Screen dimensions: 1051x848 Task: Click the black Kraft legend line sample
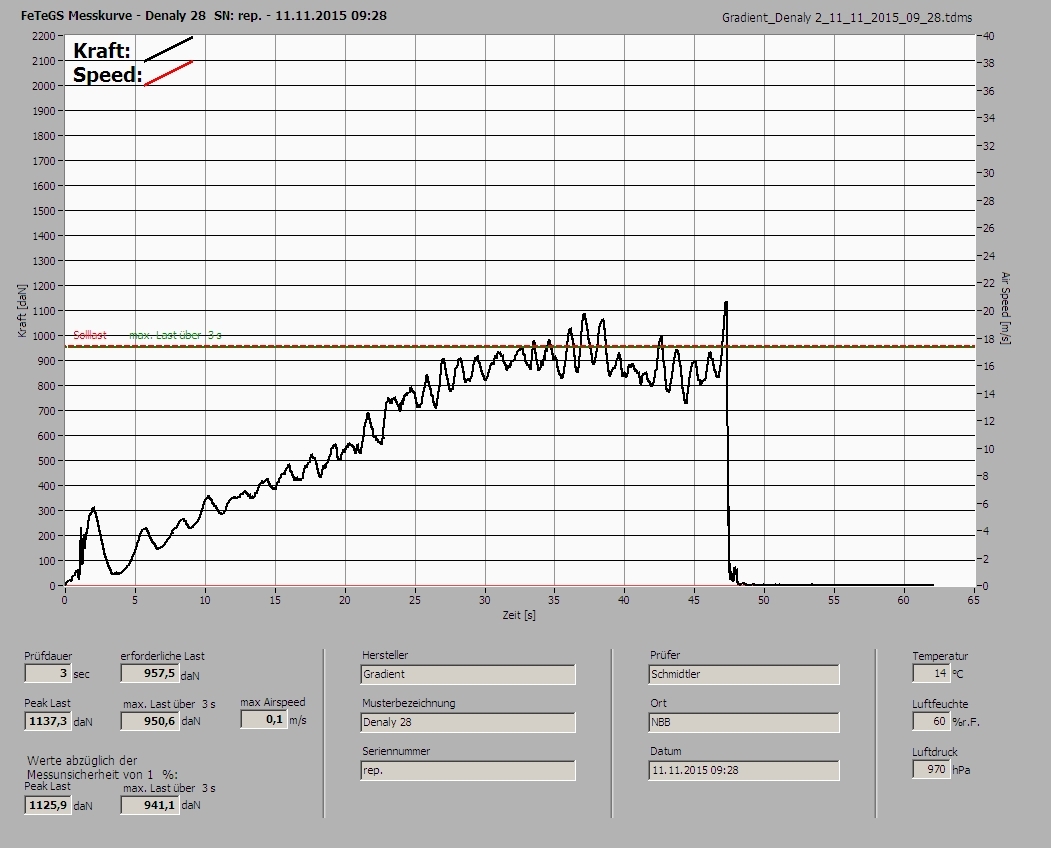click(168, 49)
